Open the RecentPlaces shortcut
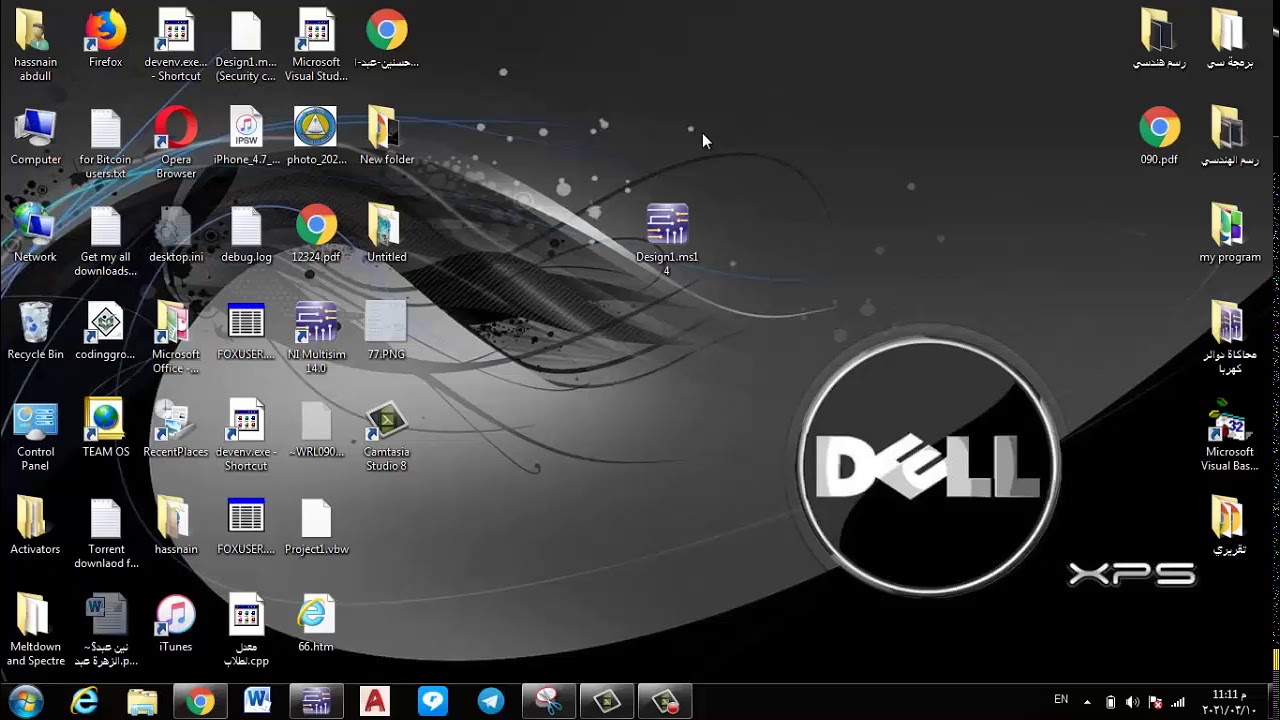Image resolution: width=1280 pixels, height=720 pixels. [176, 430]
